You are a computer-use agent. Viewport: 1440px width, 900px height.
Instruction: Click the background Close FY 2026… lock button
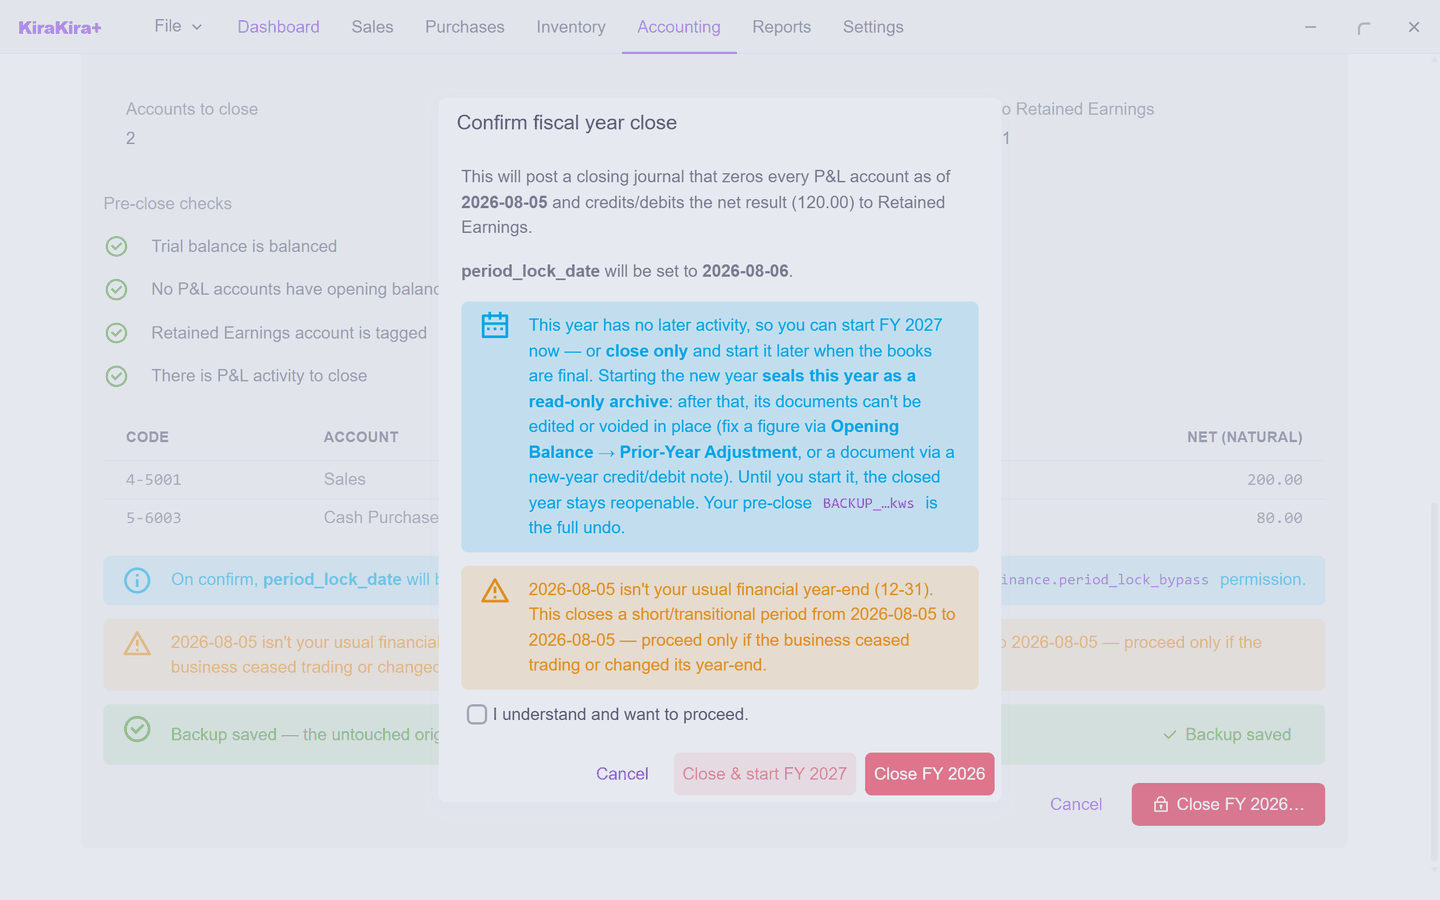(1228, 804)
